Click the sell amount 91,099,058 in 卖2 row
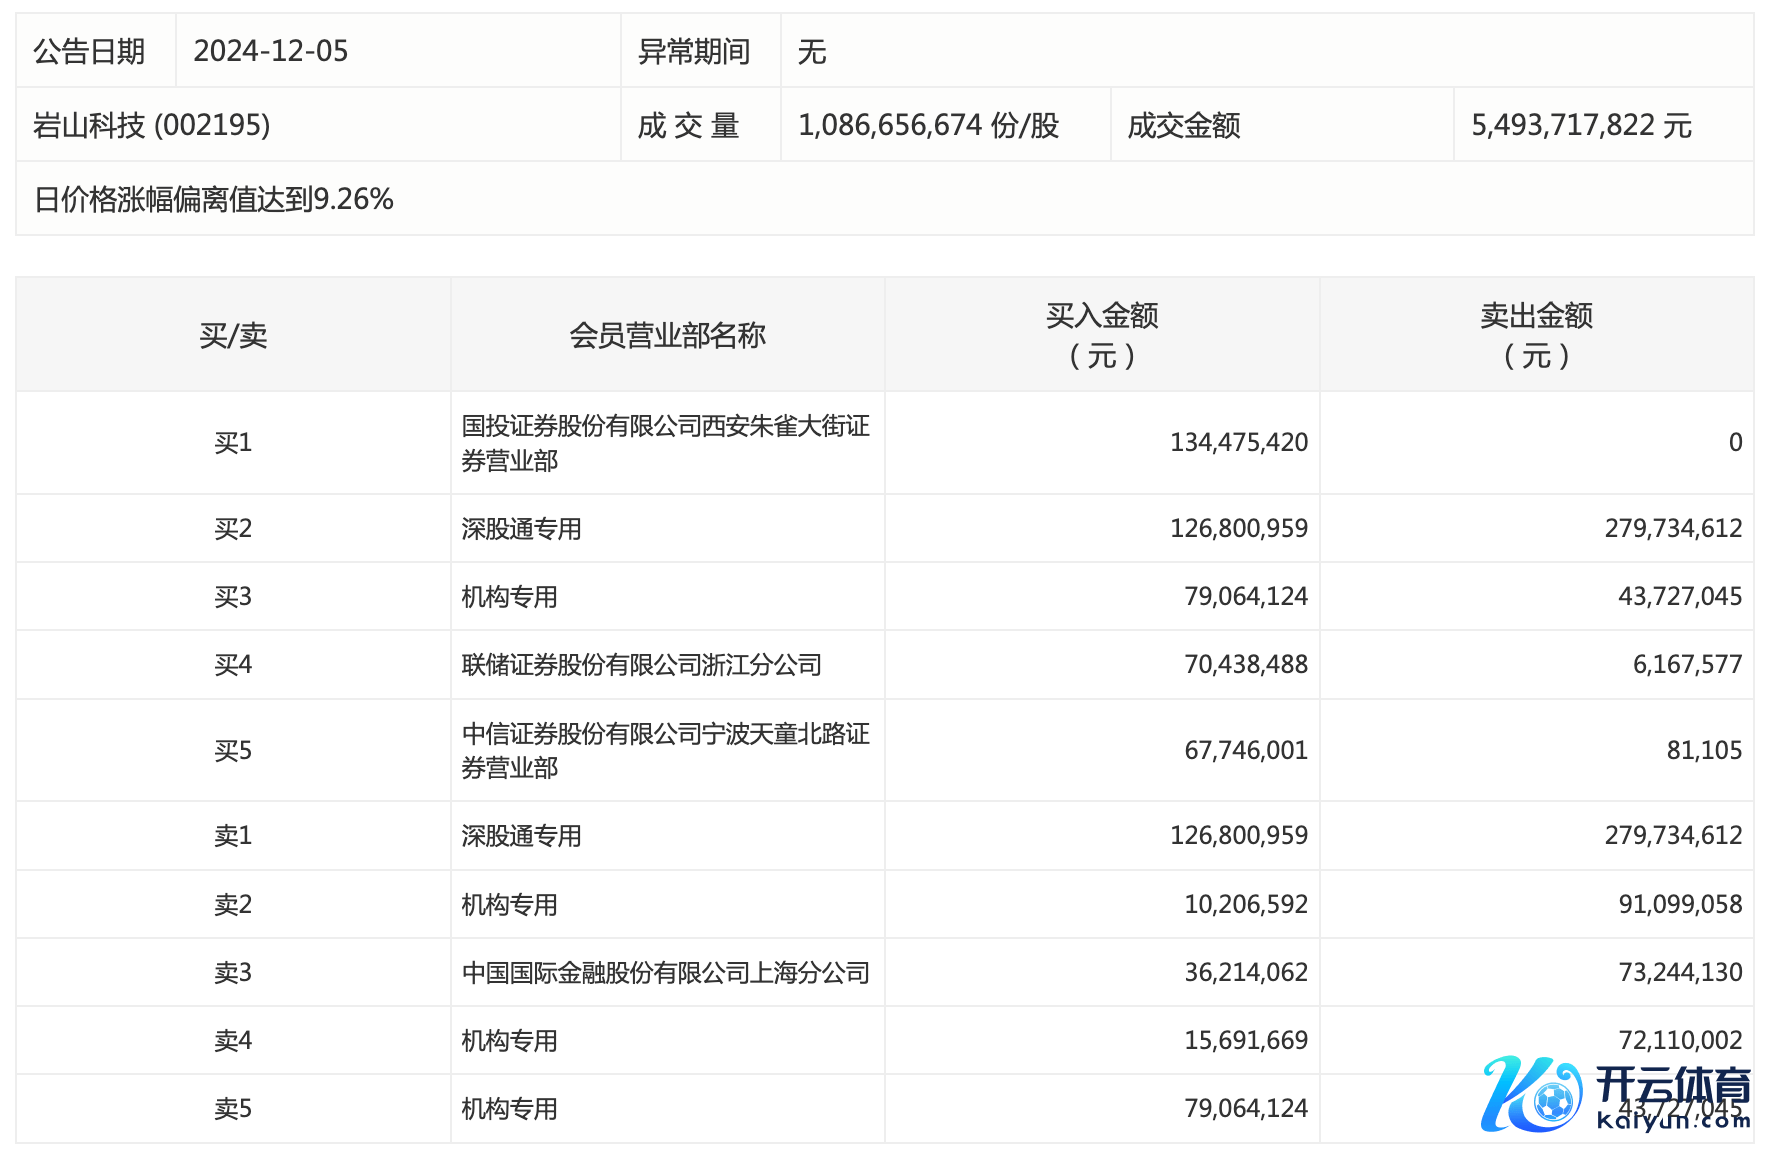 pyautogui.click(x=1680, y=904)
